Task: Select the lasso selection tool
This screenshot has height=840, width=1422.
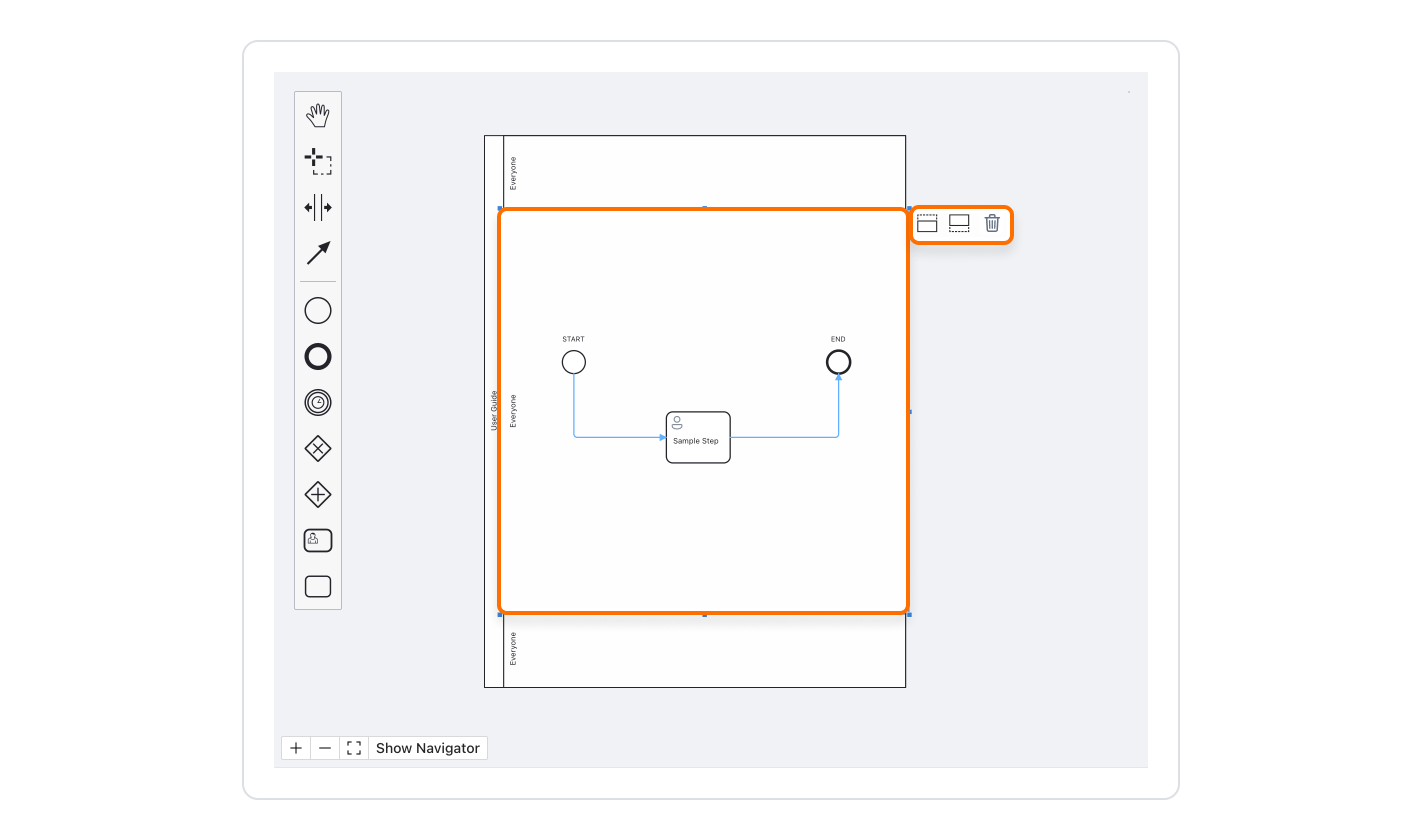Action: click(x=318, y=162)
